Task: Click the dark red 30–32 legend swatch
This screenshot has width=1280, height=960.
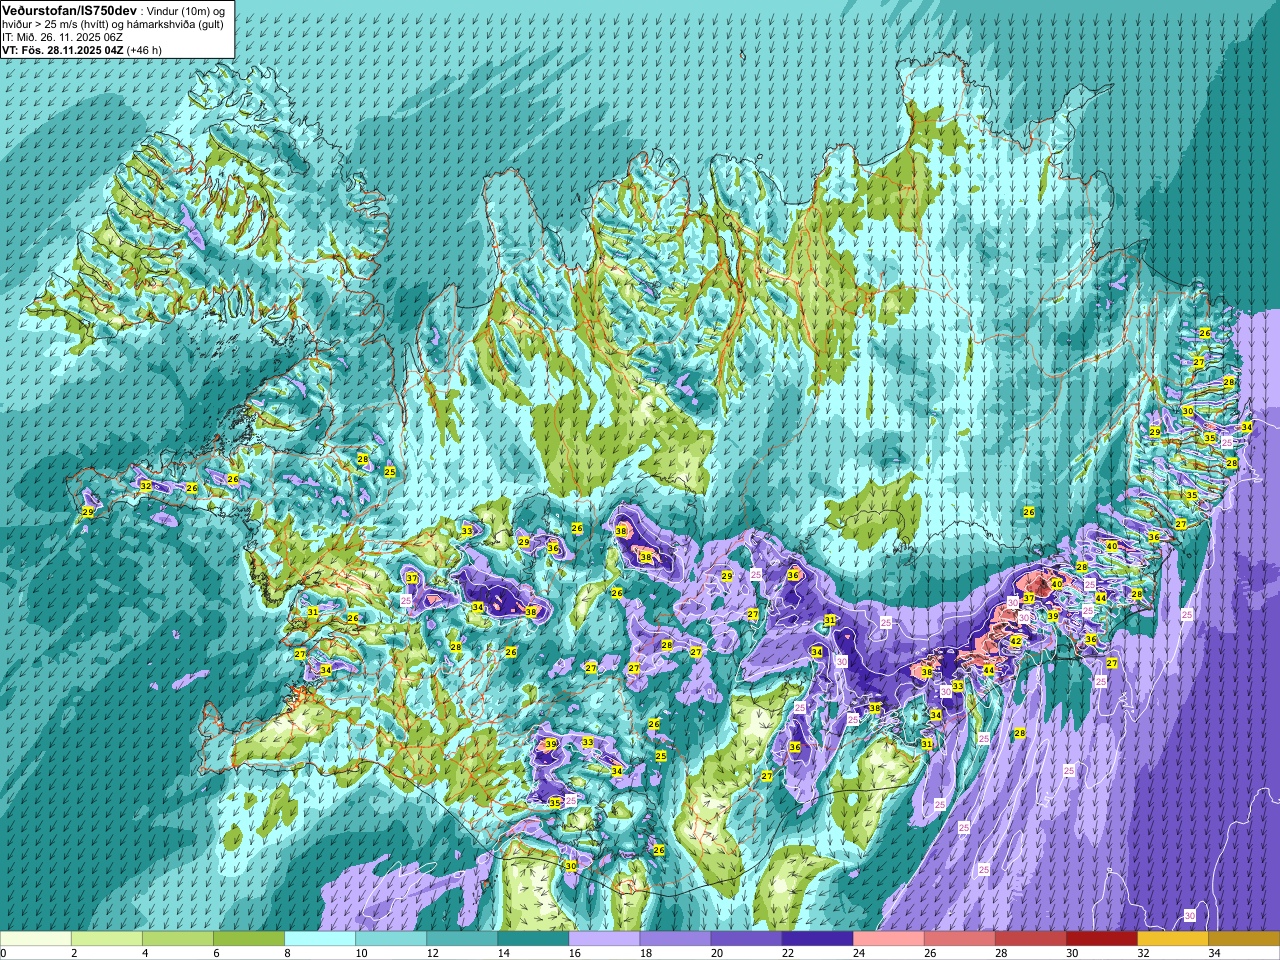Action: [x=1101, y=939]
